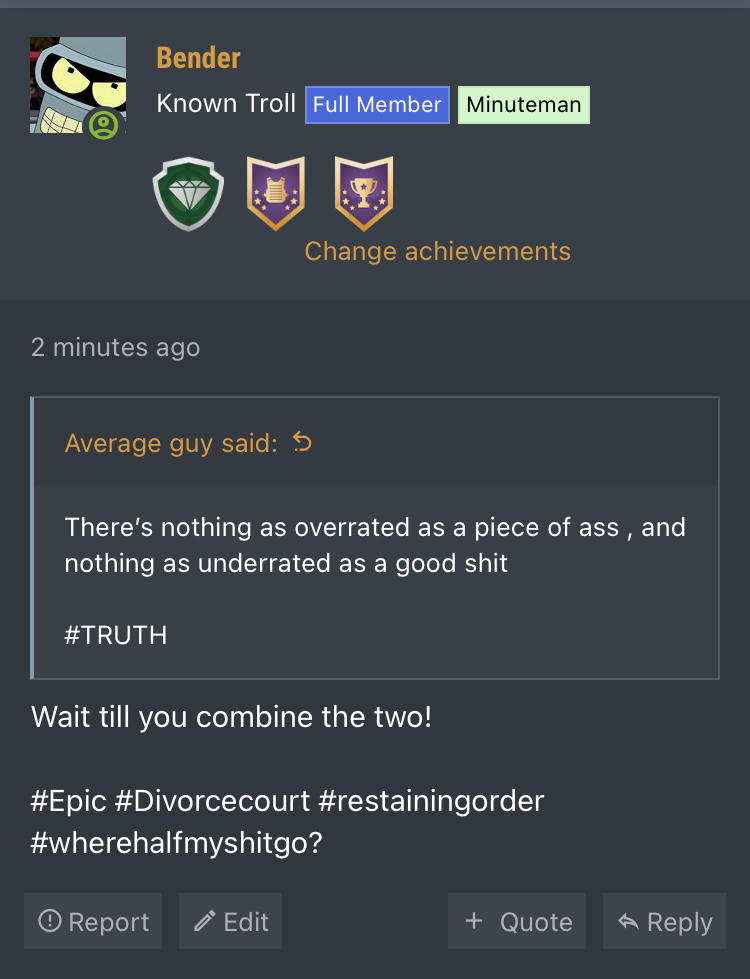Click the Full Member badge
Viewport: 750px width, 979px height.
coord(377,105)
